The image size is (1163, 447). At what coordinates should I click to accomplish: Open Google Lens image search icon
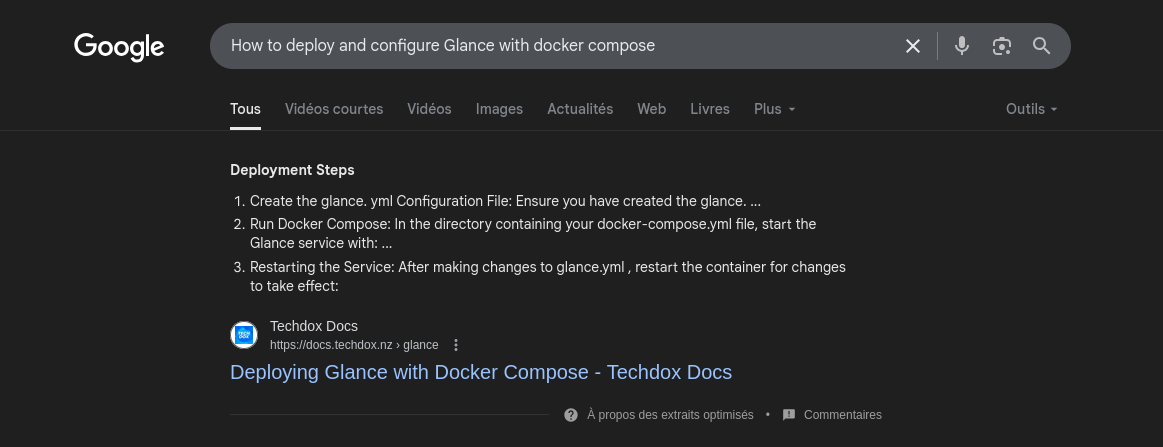coord(1002,46)
